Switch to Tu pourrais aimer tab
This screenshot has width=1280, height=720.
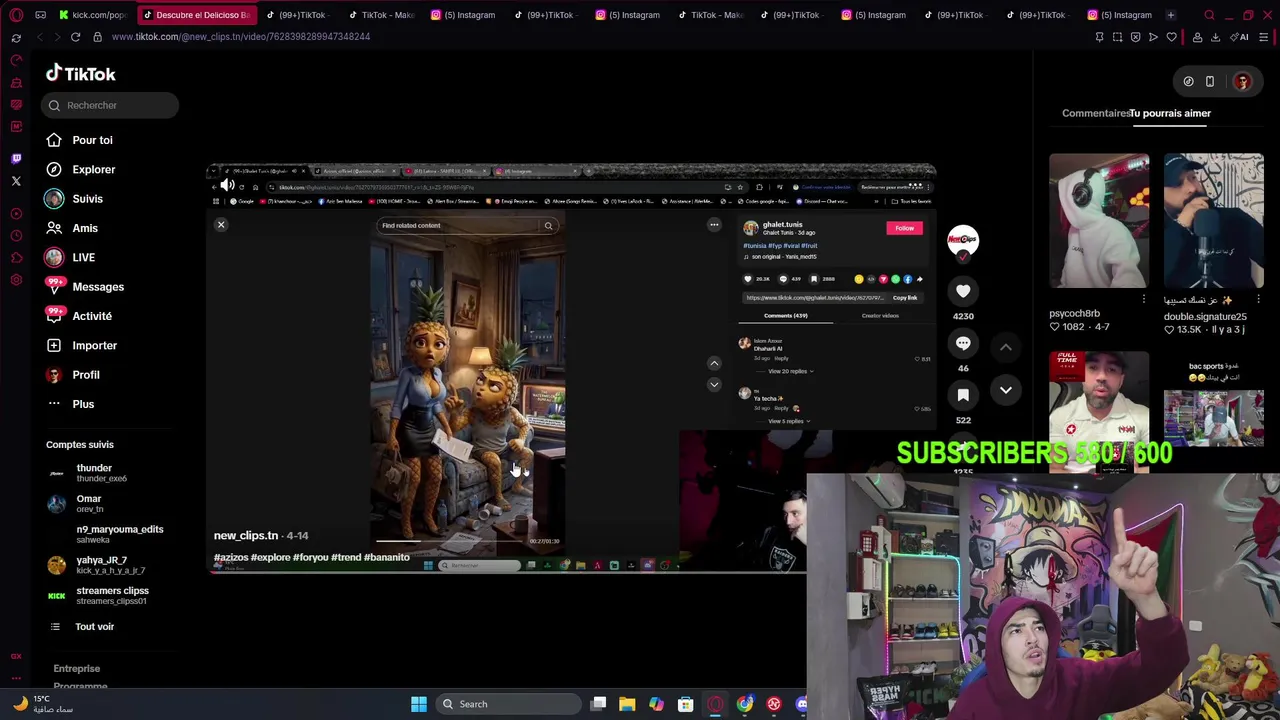tap(1171, 113)
